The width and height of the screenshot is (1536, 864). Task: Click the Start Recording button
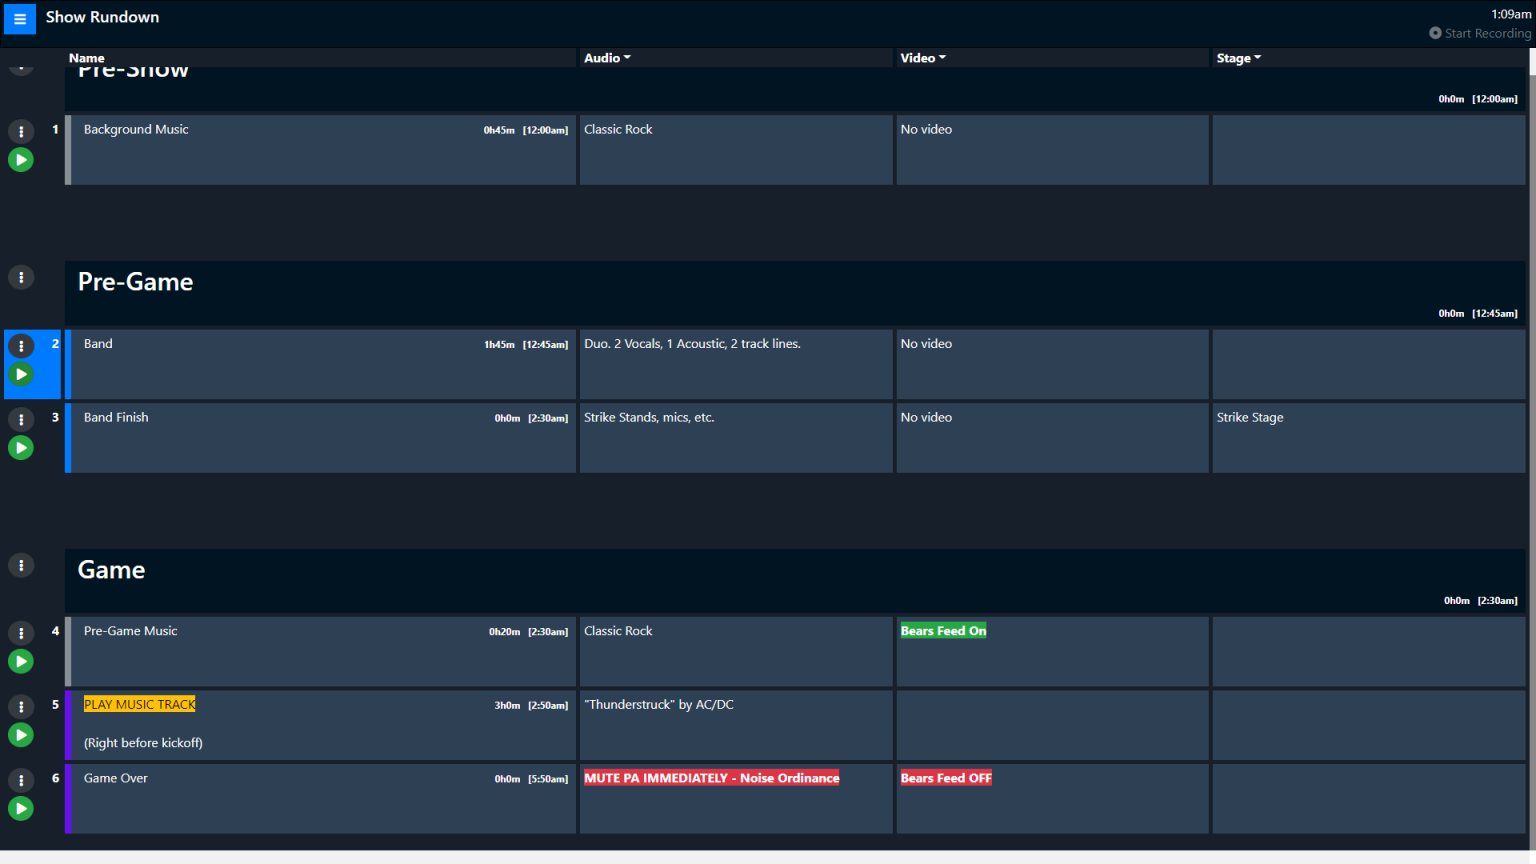coord(1486,33)
